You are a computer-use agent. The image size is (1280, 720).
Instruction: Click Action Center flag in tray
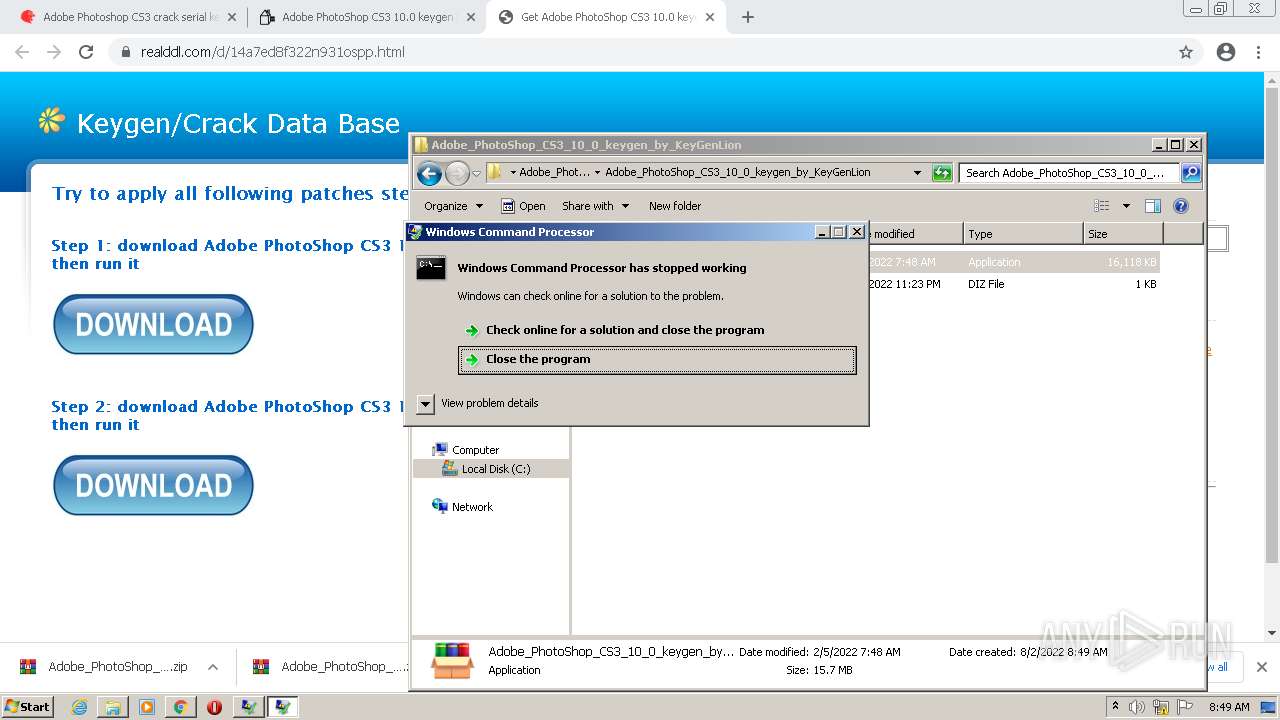click(1183, 707)
